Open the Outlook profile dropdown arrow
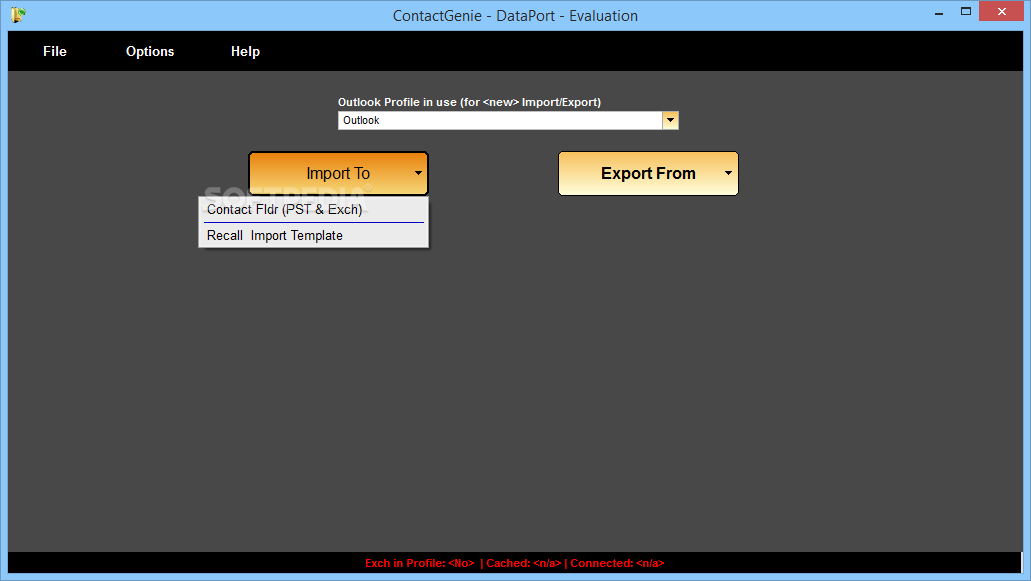Screen dimensions: 1031x581 click(x=670, y=120)
